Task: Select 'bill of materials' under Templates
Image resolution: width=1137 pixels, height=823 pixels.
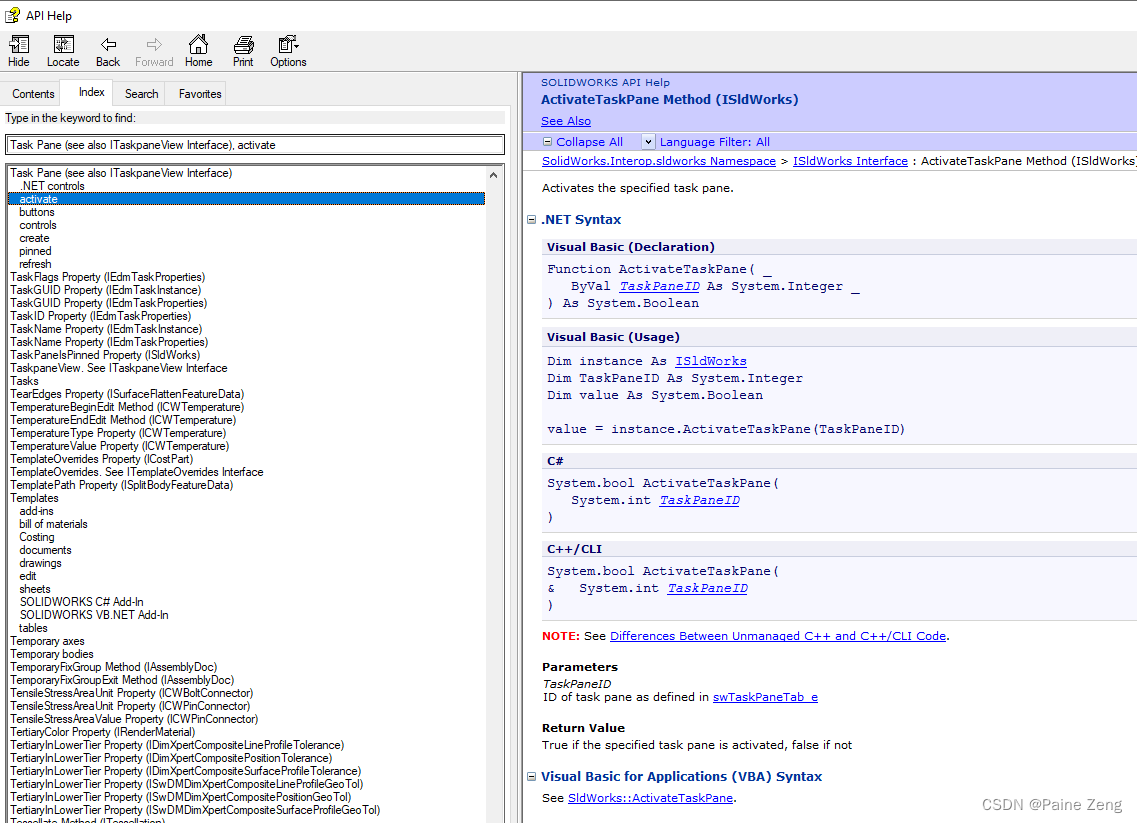Action: (x=53, y=524)
